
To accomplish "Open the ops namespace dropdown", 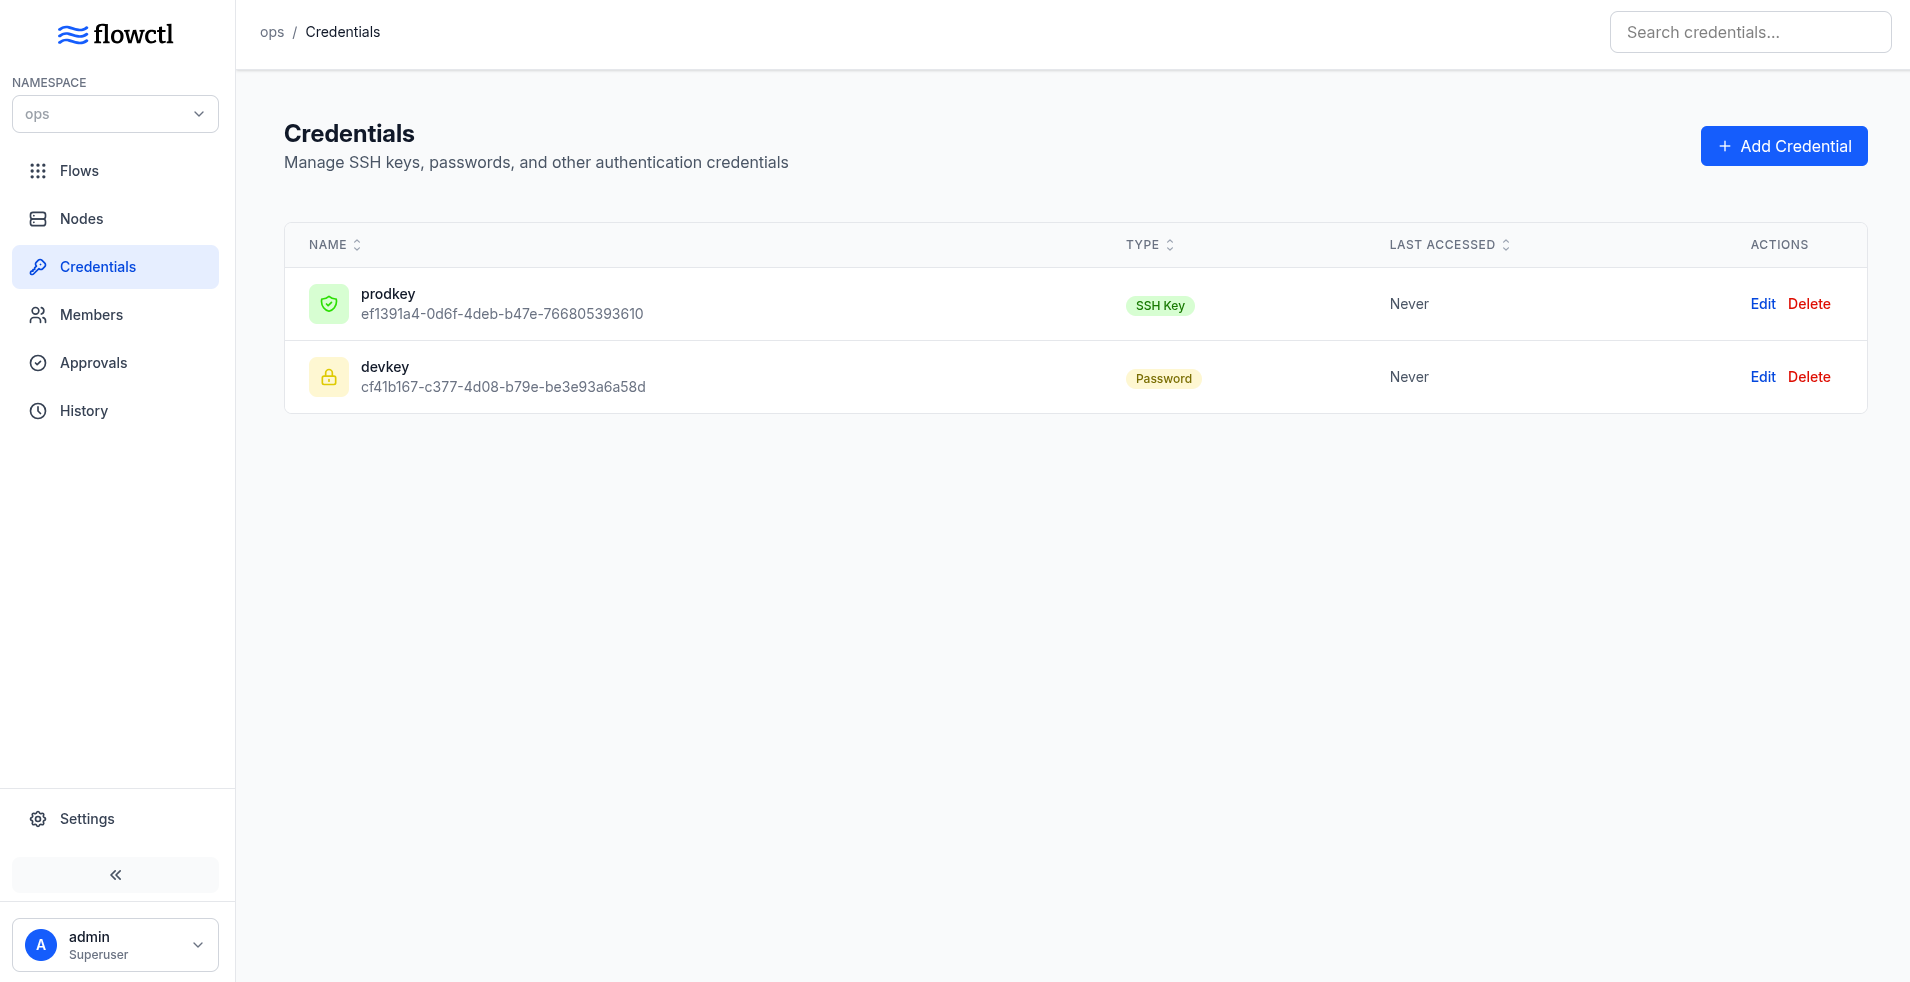I will 115,114.
